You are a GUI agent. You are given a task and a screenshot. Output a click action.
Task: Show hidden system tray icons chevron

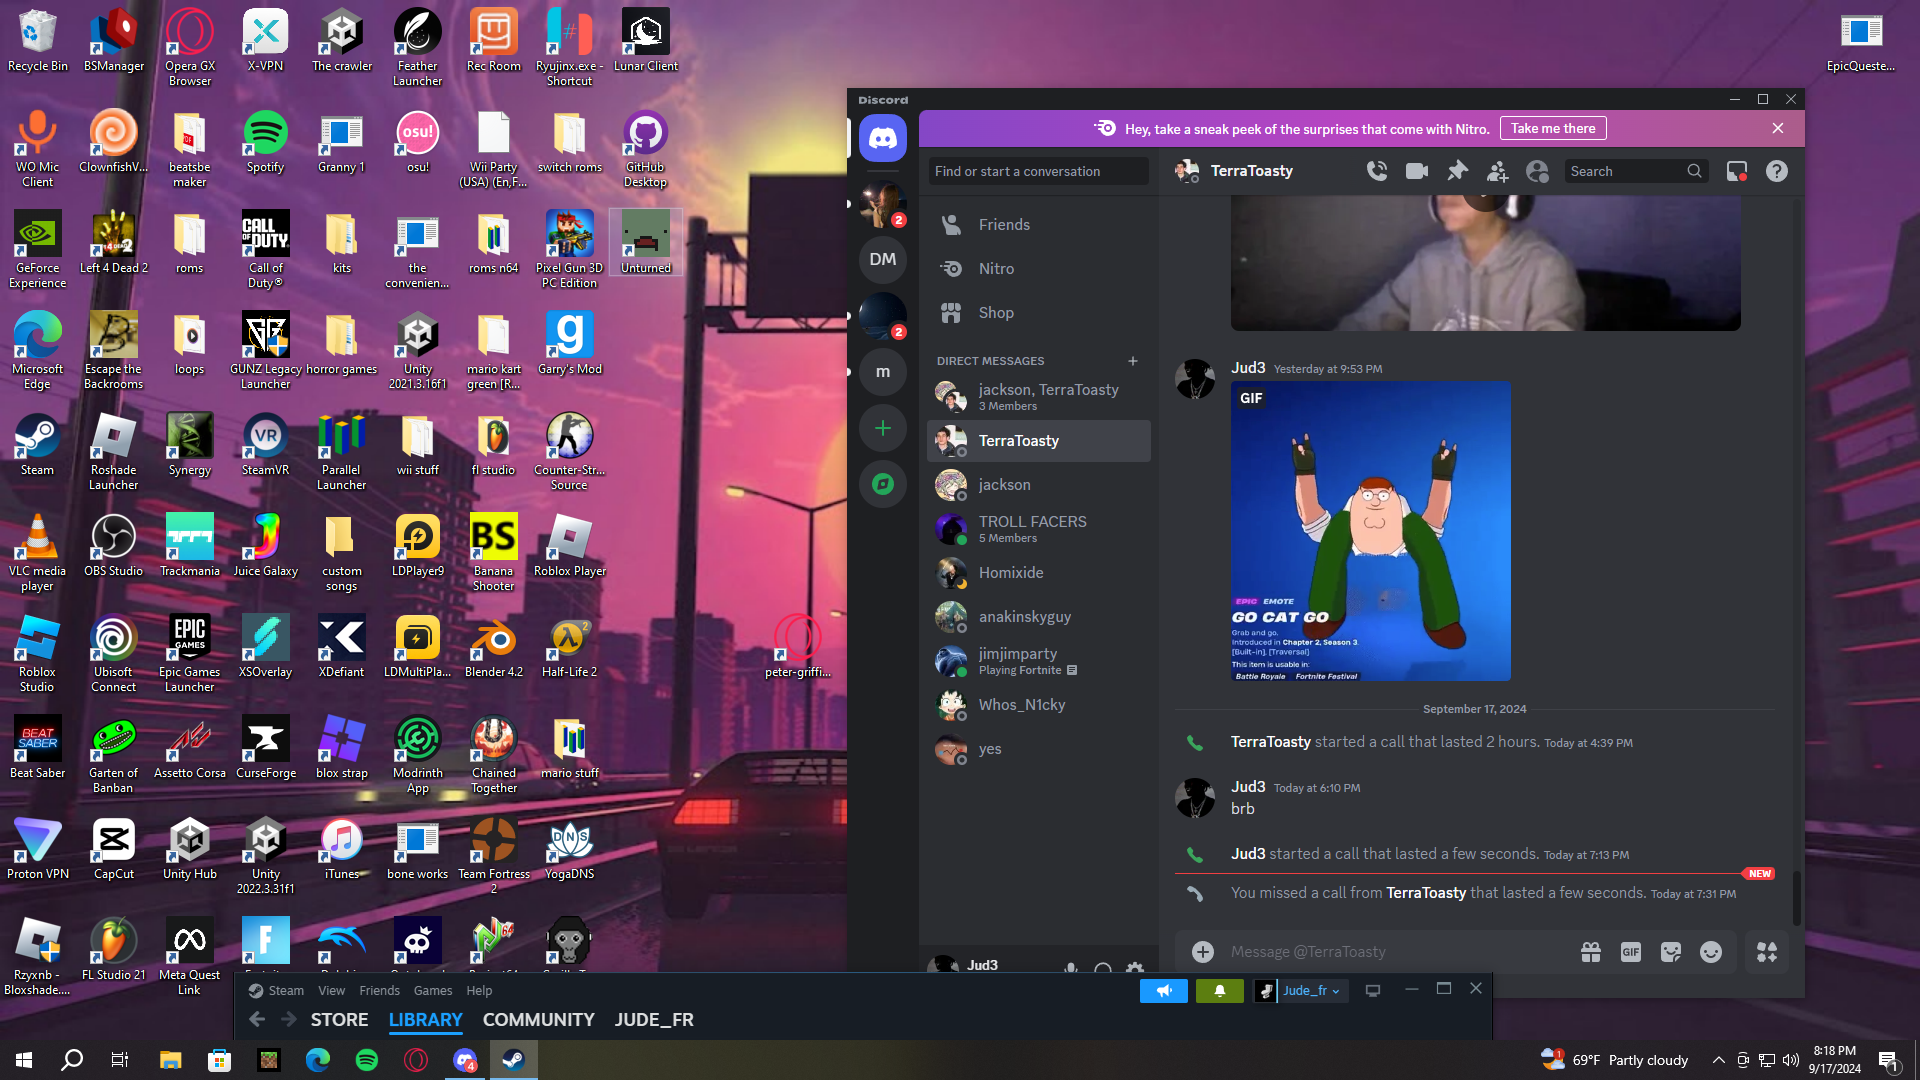(x=1718, y=1060)
